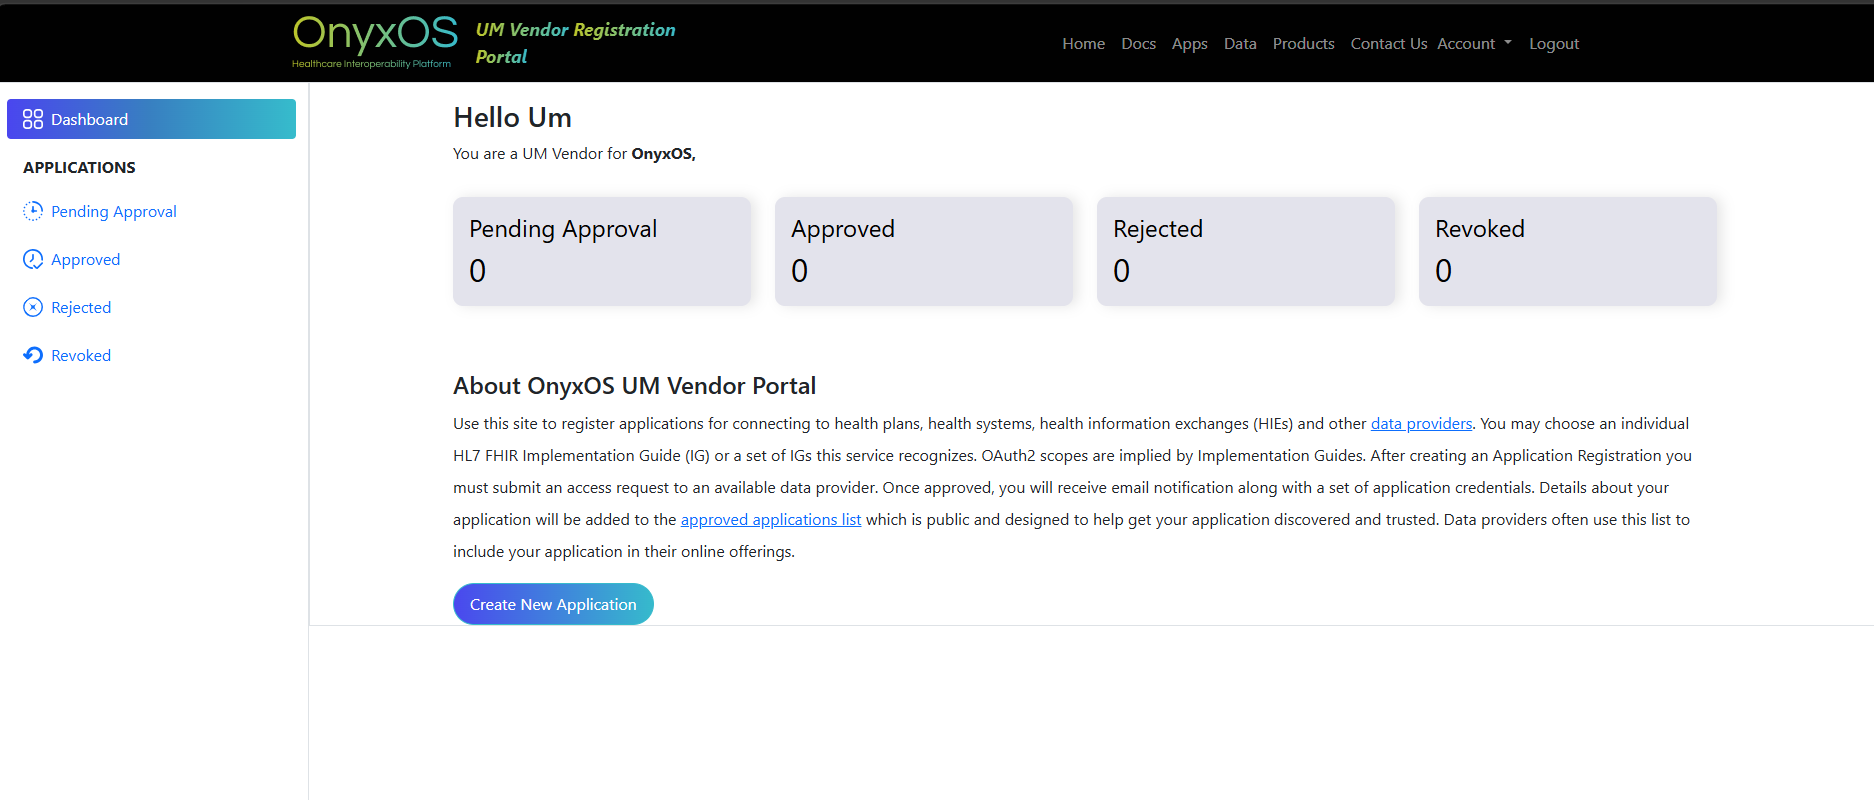Open Revoked applications in sidebar
This screenshot has width=1874, height=800.
pos(81,355)
